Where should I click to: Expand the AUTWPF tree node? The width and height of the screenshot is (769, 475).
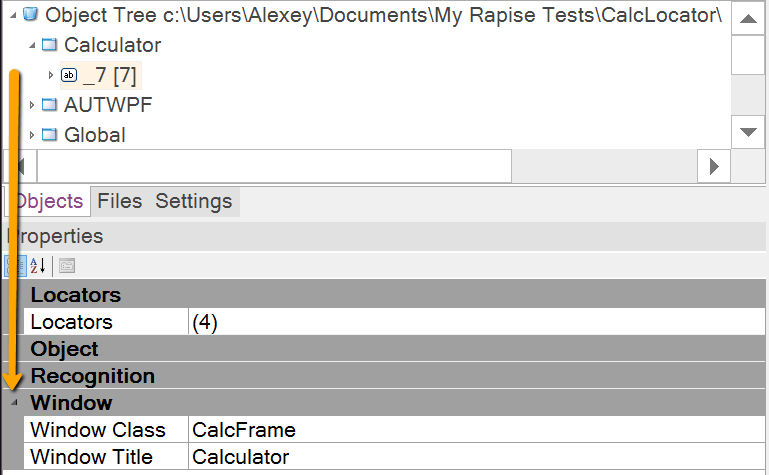(33, 105)
